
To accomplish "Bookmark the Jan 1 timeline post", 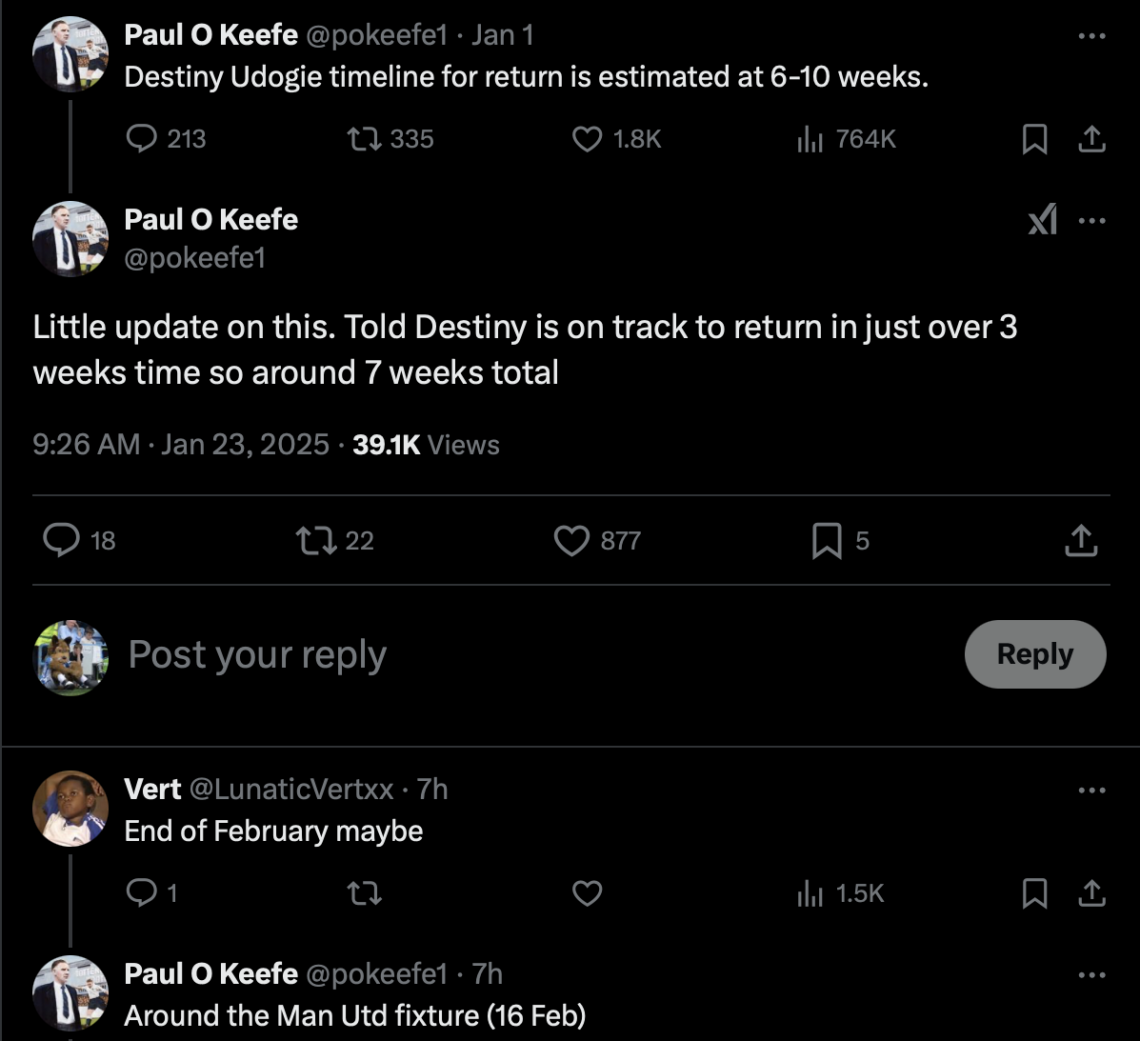I will (x=1034, y=139).
